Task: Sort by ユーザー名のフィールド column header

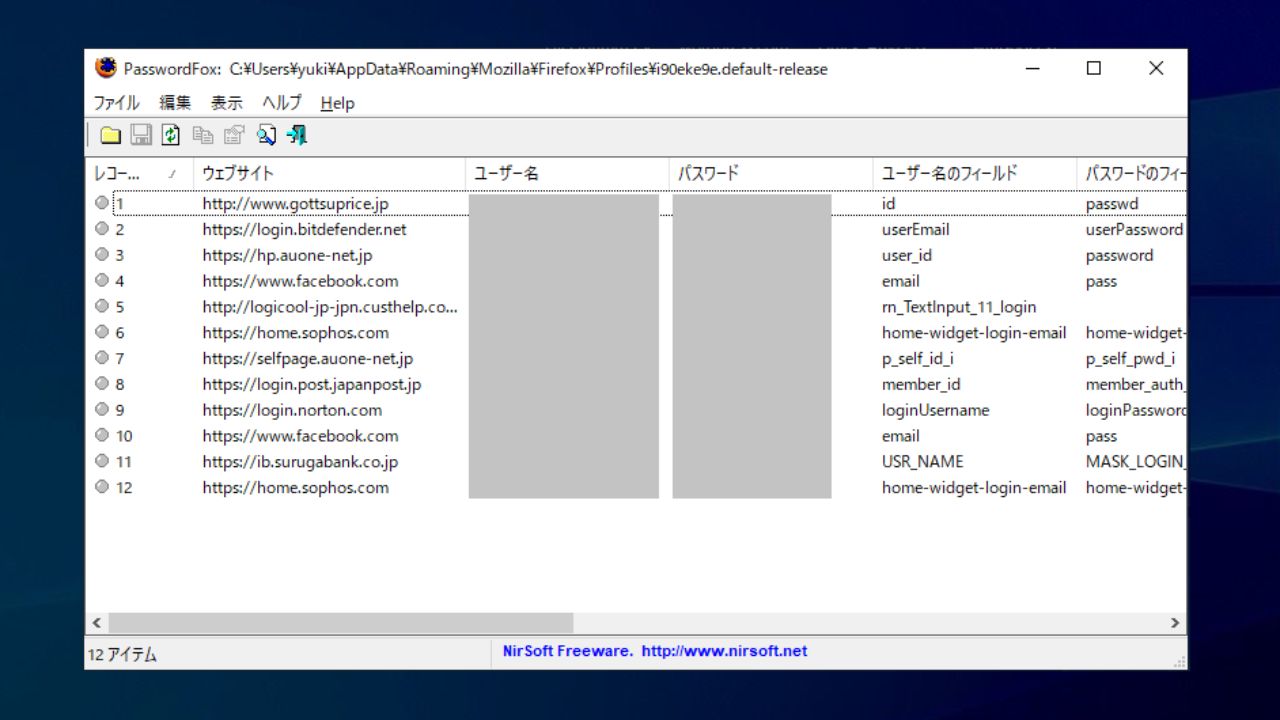Action: click(975, 173)
